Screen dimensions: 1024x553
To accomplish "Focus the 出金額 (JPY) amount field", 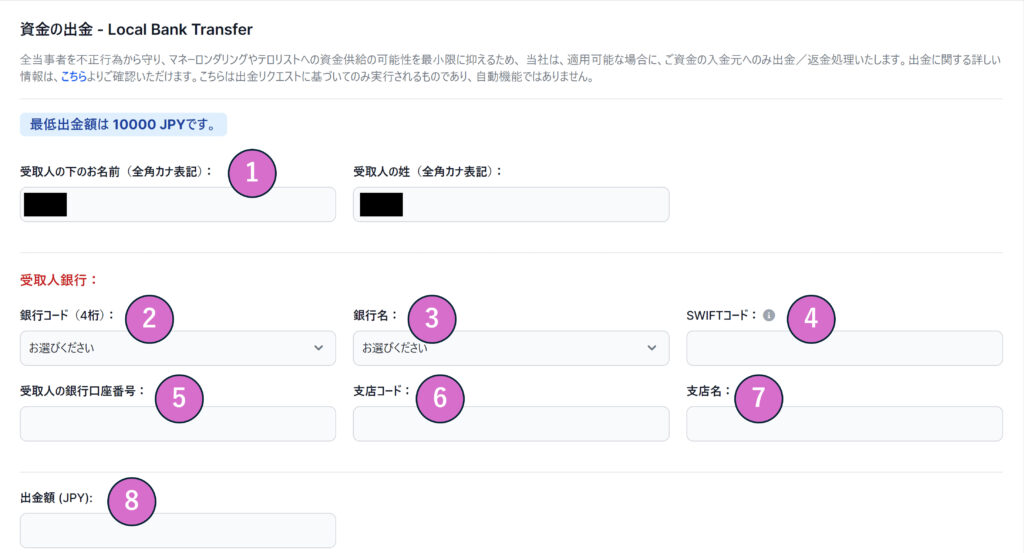I will 177,530.
